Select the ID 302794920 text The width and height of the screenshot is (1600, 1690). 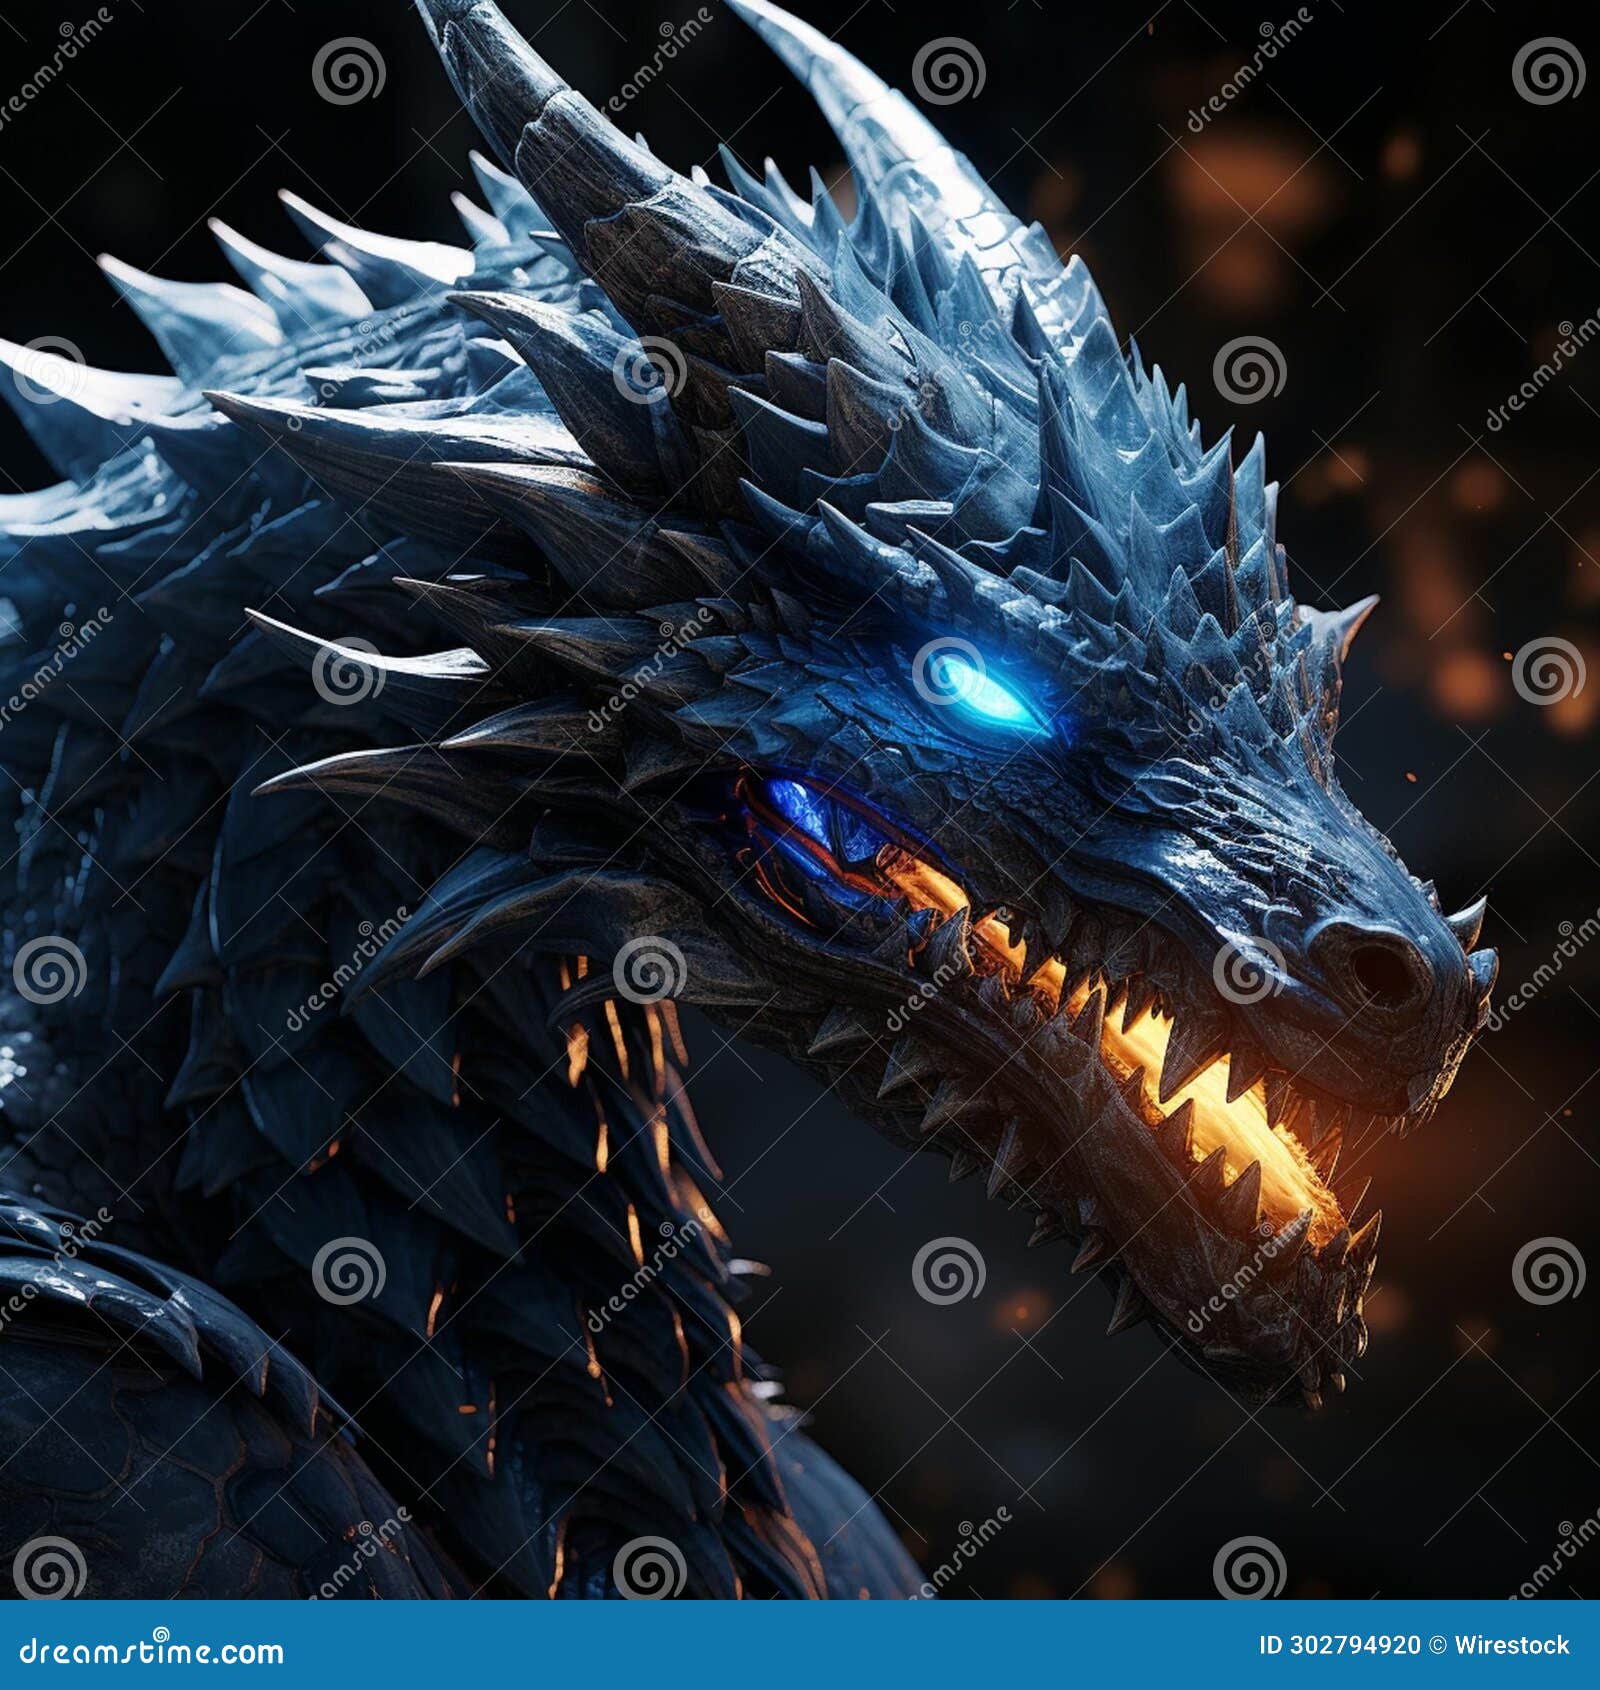coord(1340,1645)
